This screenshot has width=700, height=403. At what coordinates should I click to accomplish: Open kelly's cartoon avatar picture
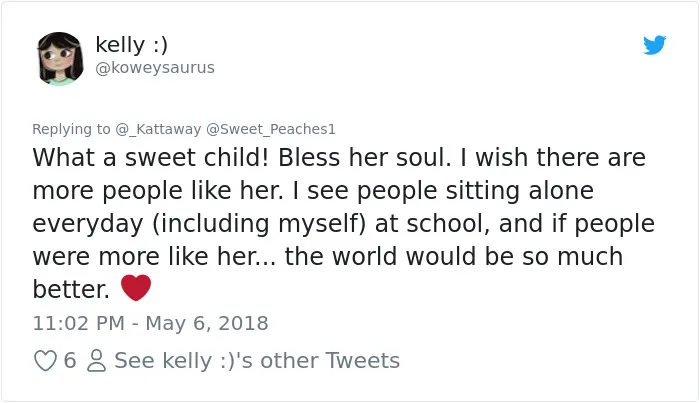[x=60, y=58]
